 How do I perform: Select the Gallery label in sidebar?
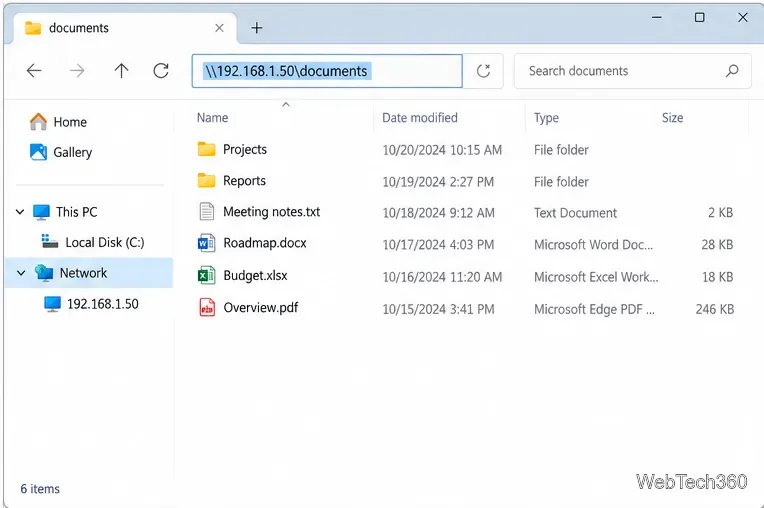(x=73, y=152)
